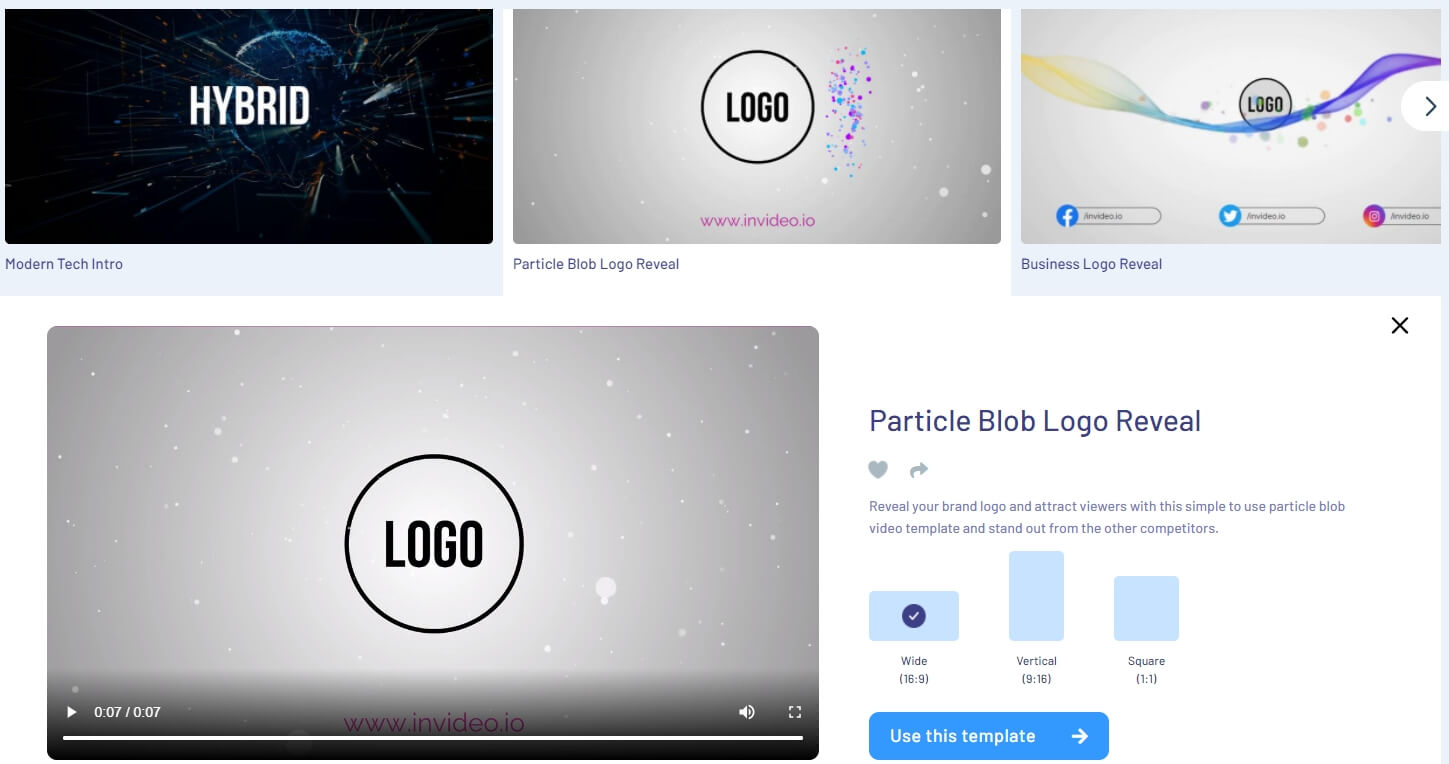Click Particle Blob Logo Reveal caption
The height and width of the screenshot is (764, 1449).
[x=596, y=264]
